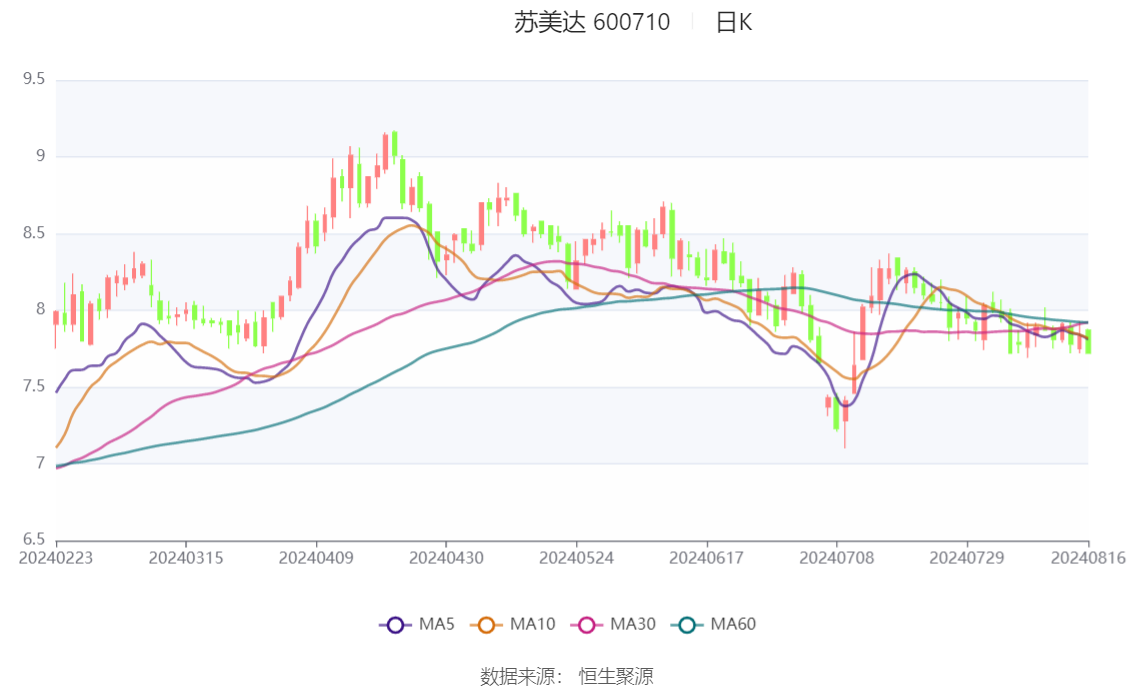Click the 20240816 x-axis date label
This screenshot has height=689, width=1134.
point(1088,558)
